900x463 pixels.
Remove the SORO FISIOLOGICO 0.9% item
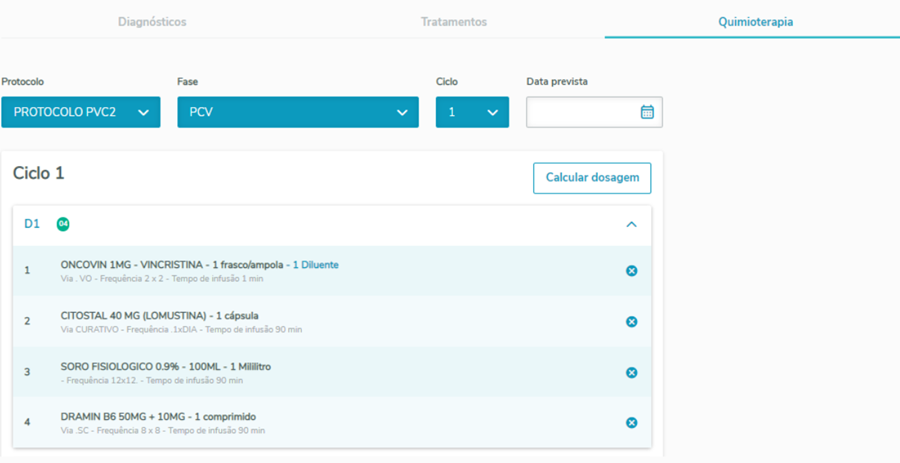pos(631,373)
